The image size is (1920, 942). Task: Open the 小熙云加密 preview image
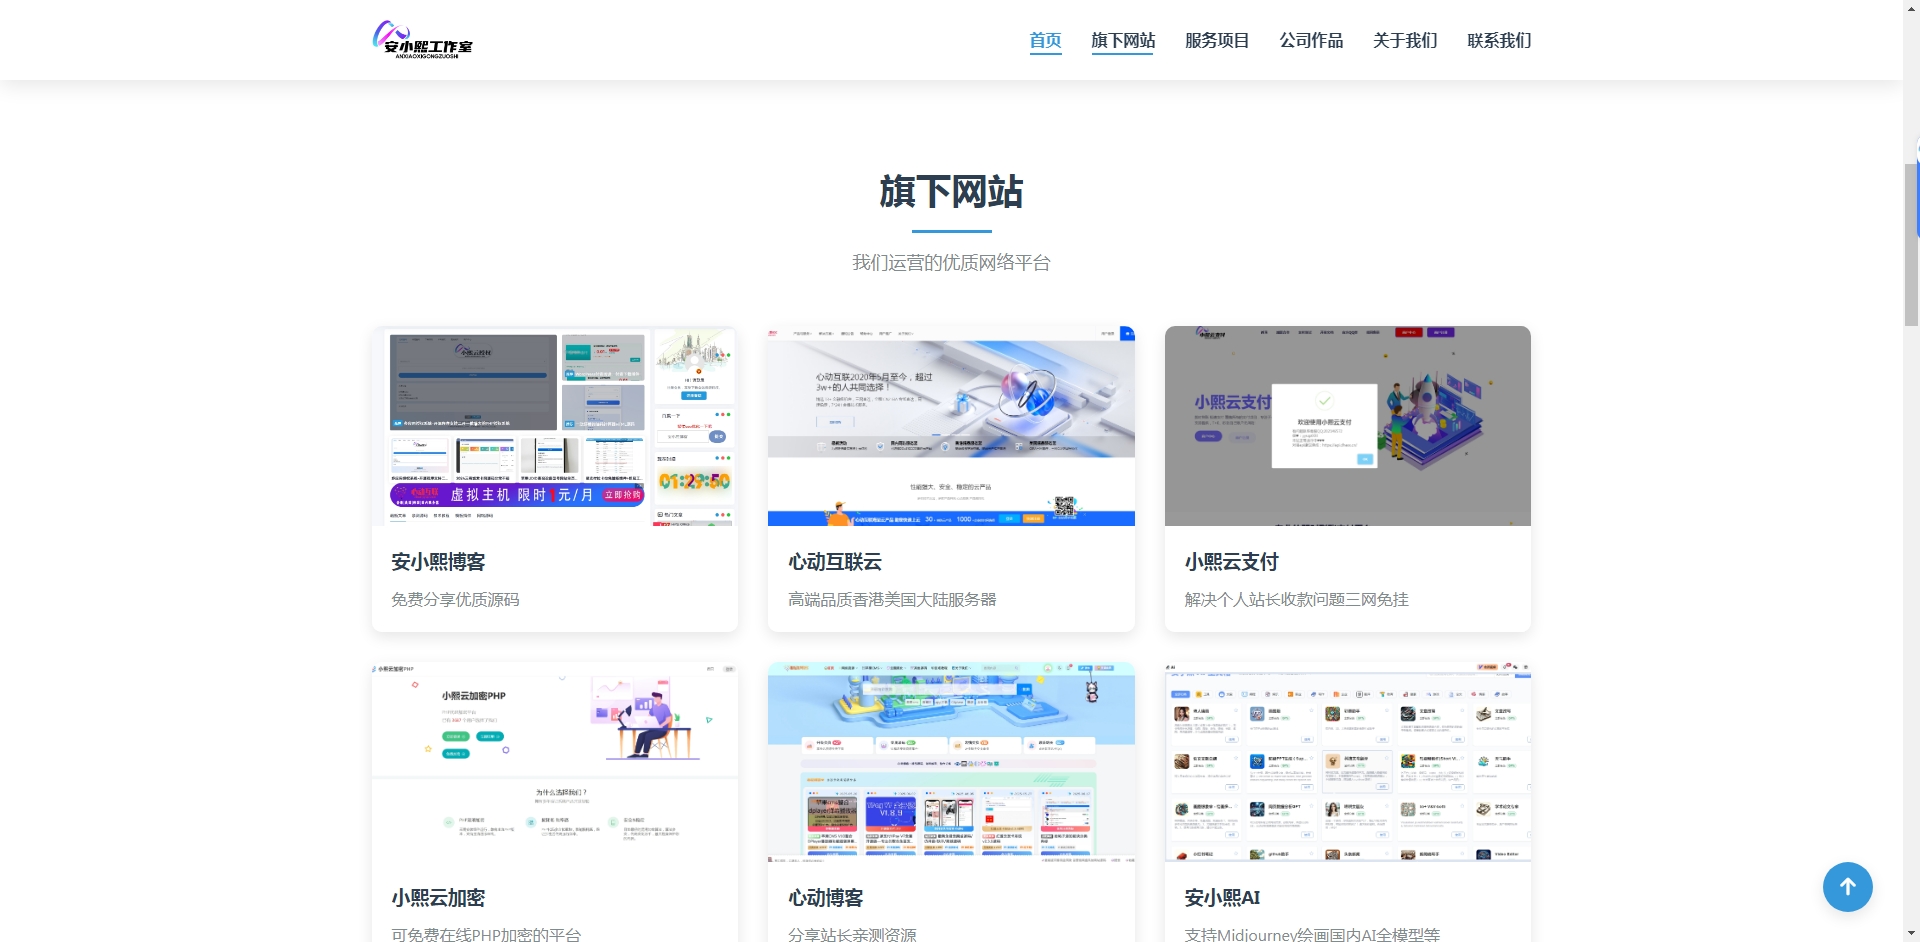pos(555,762)
